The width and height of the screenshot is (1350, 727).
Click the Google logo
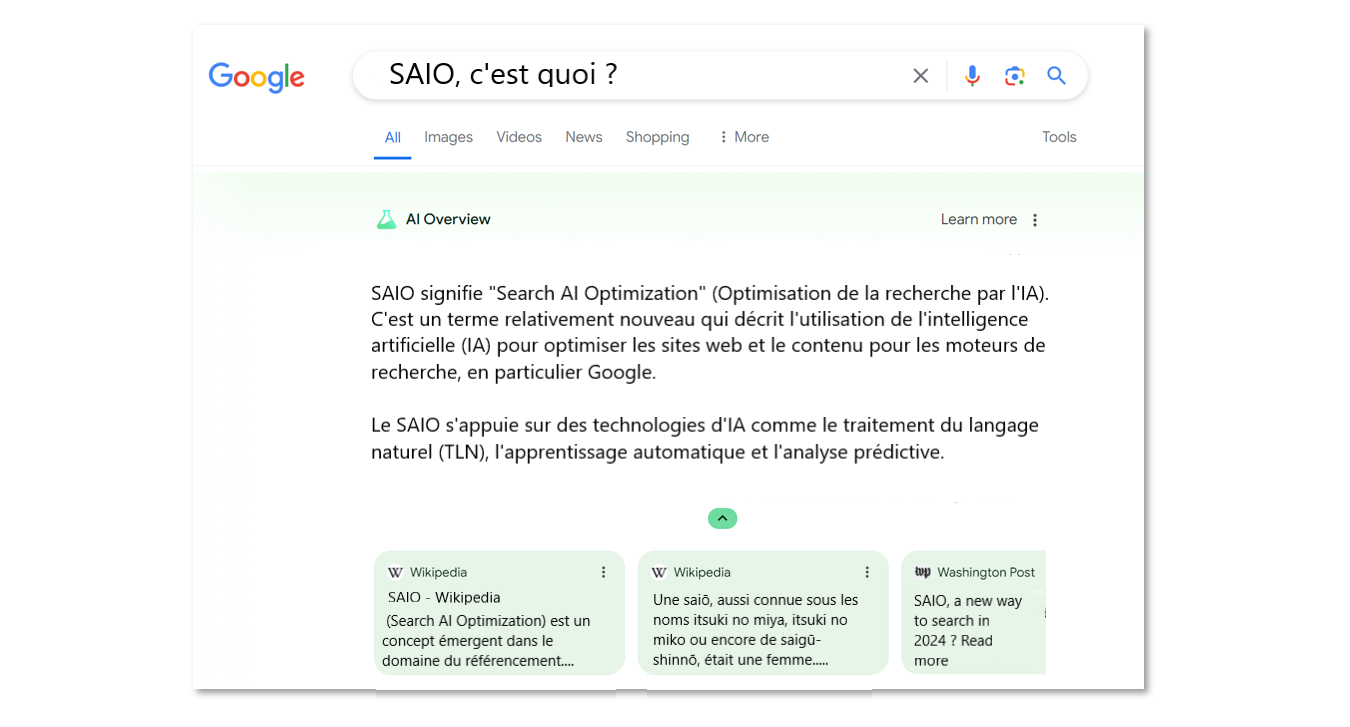click(256, 77)
